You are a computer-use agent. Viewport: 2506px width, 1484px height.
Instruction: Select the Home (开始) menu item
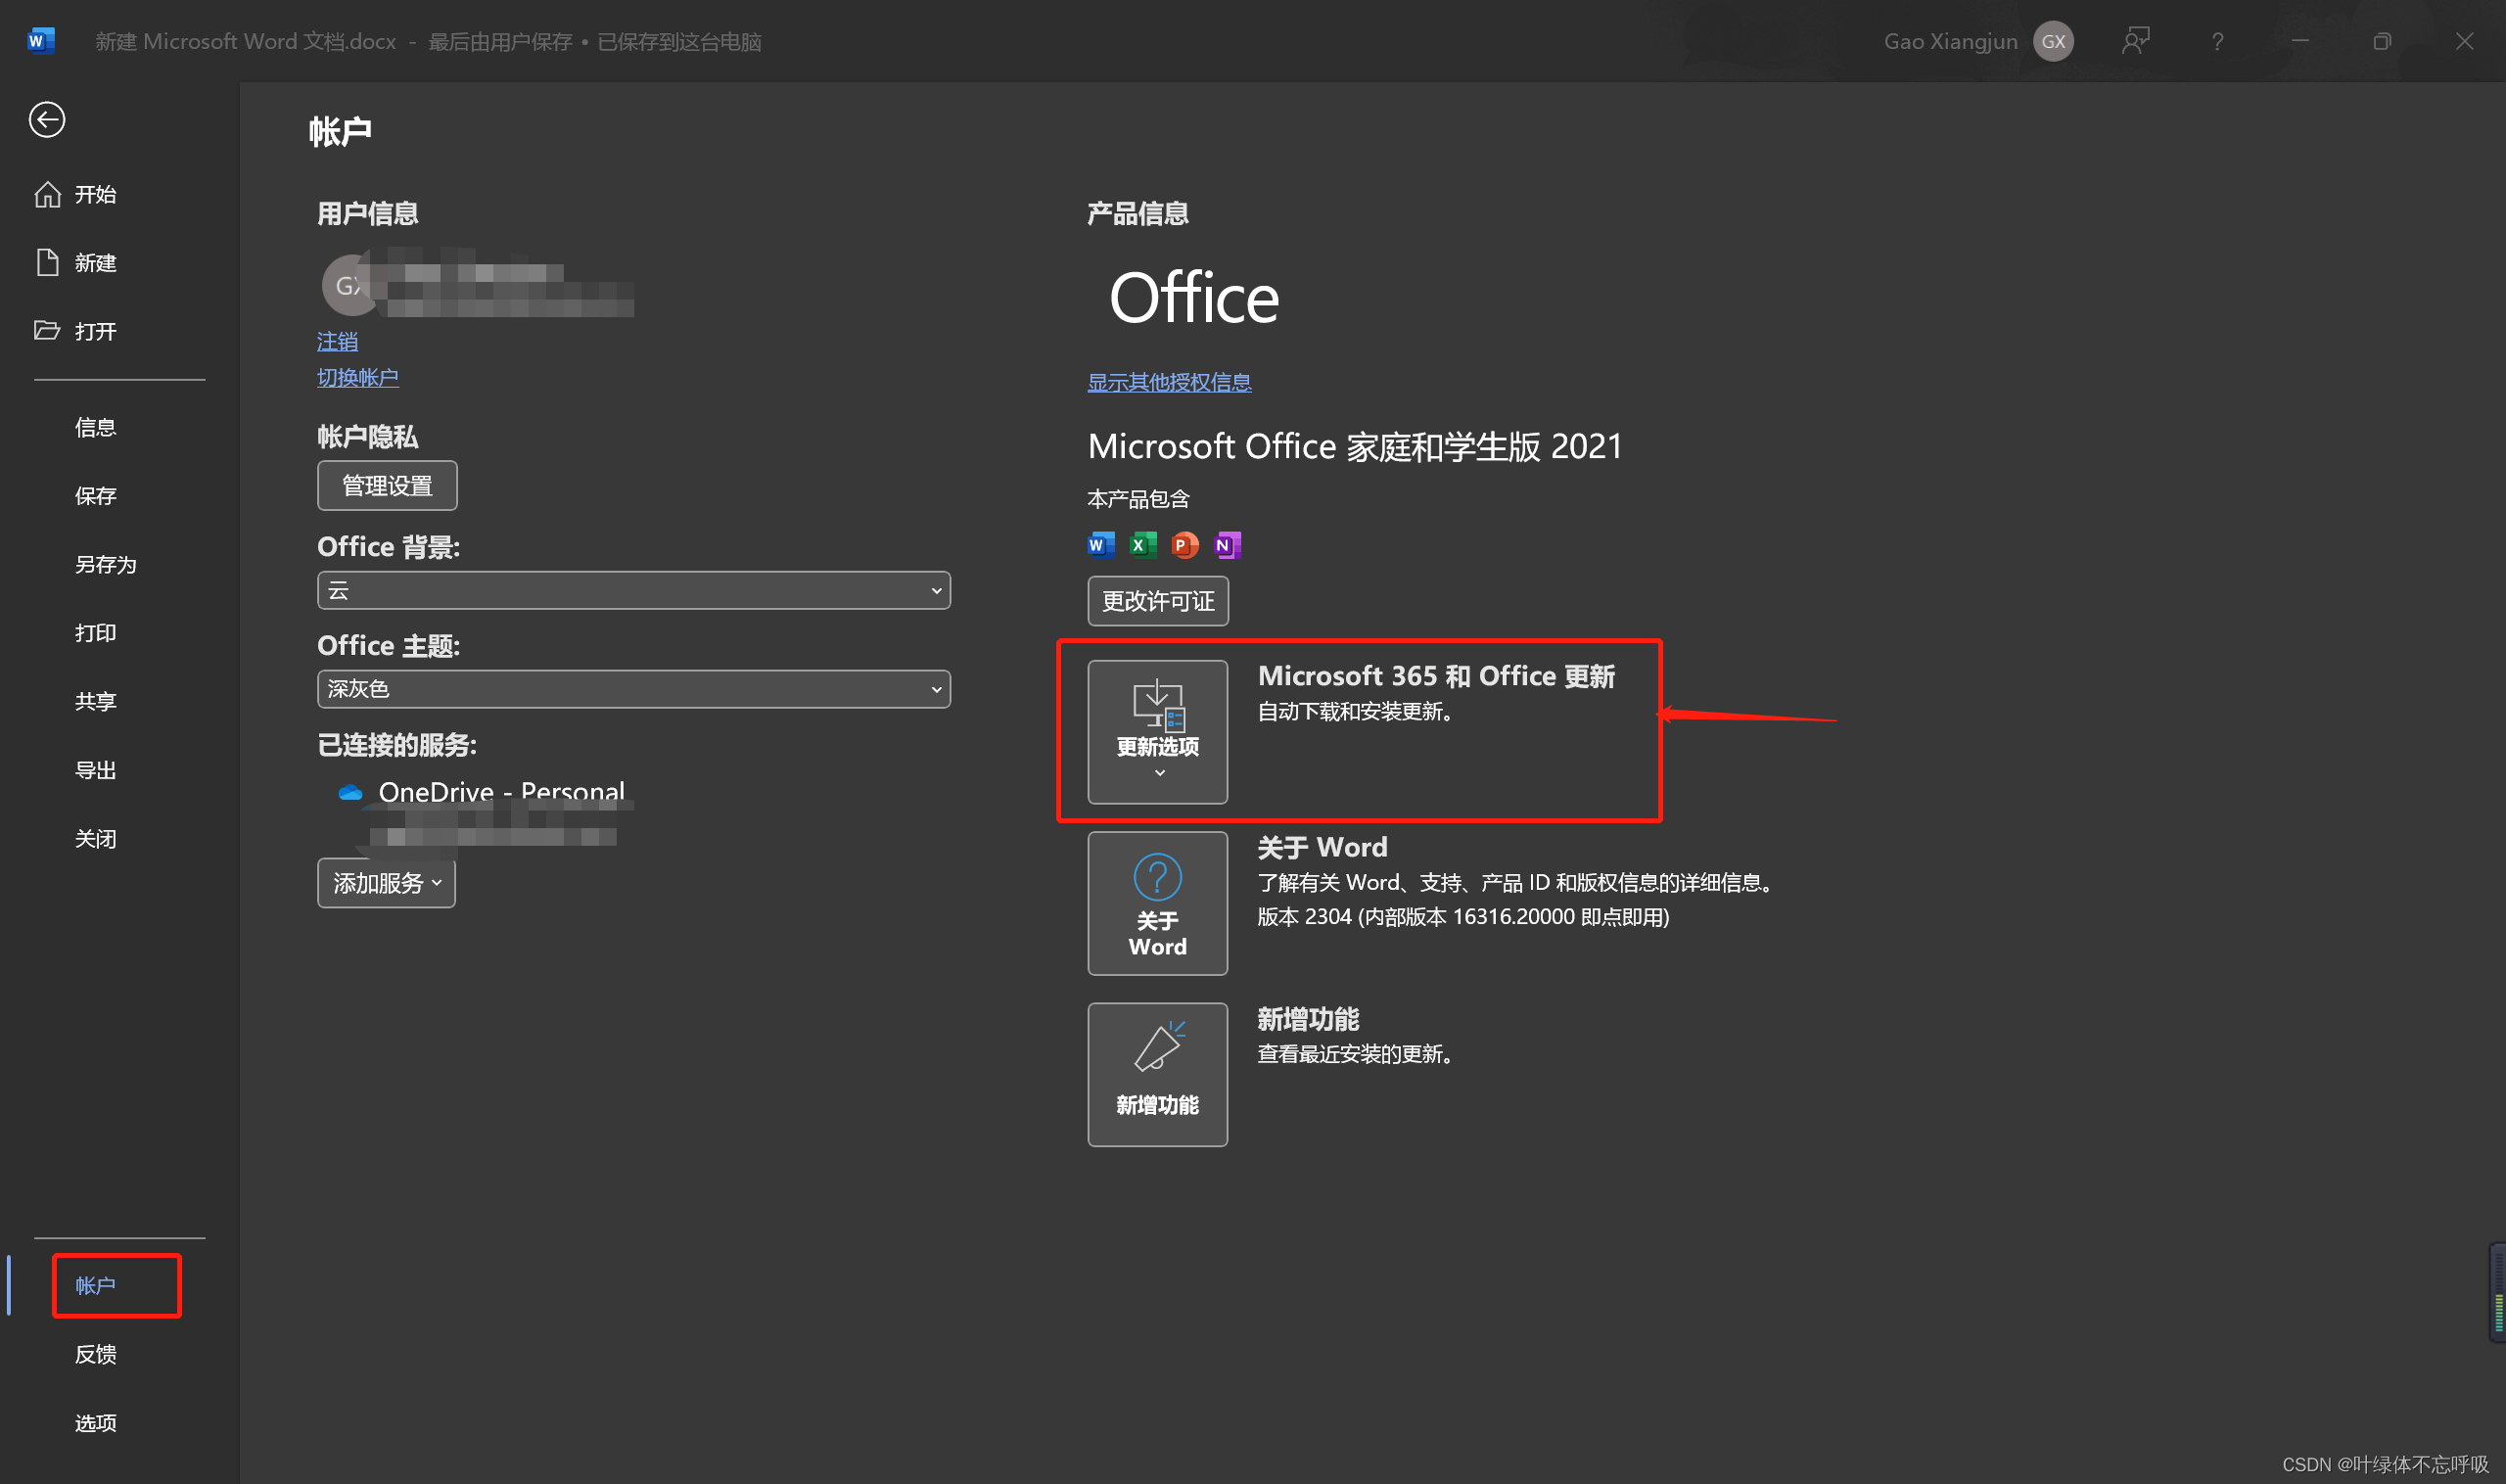tap(95, 194)
